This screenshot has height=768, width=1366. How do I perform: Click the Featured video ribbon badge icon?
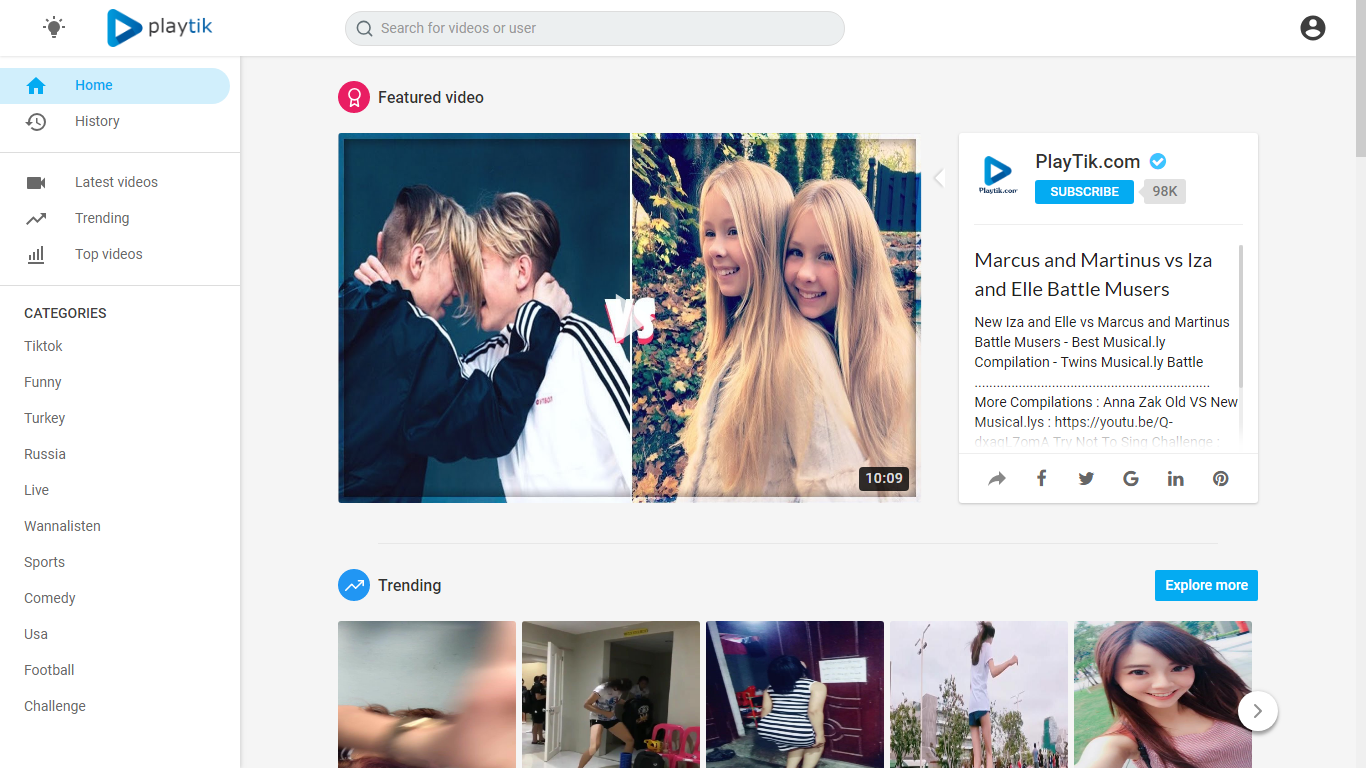point(354,97)
